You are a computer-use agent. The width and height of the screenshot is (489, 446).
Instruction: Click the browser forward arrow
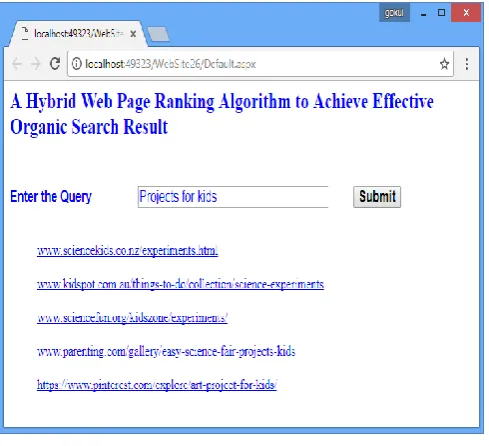36,63
